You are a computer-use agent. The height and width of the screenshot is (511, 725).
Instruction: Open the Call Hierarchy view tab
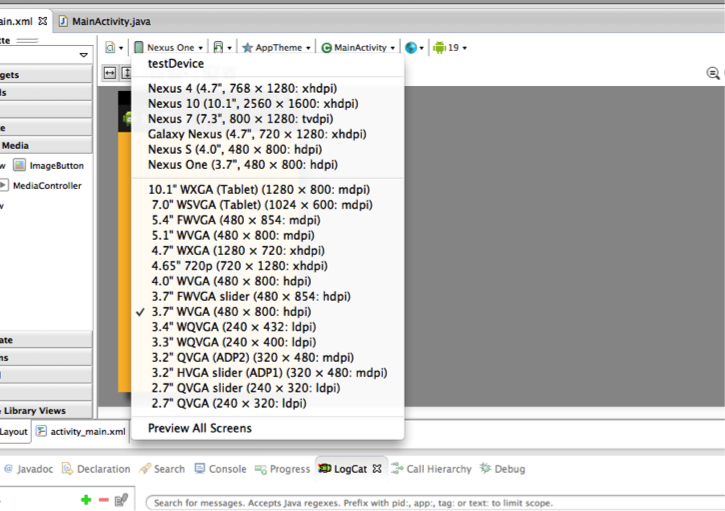coord(431,469)
